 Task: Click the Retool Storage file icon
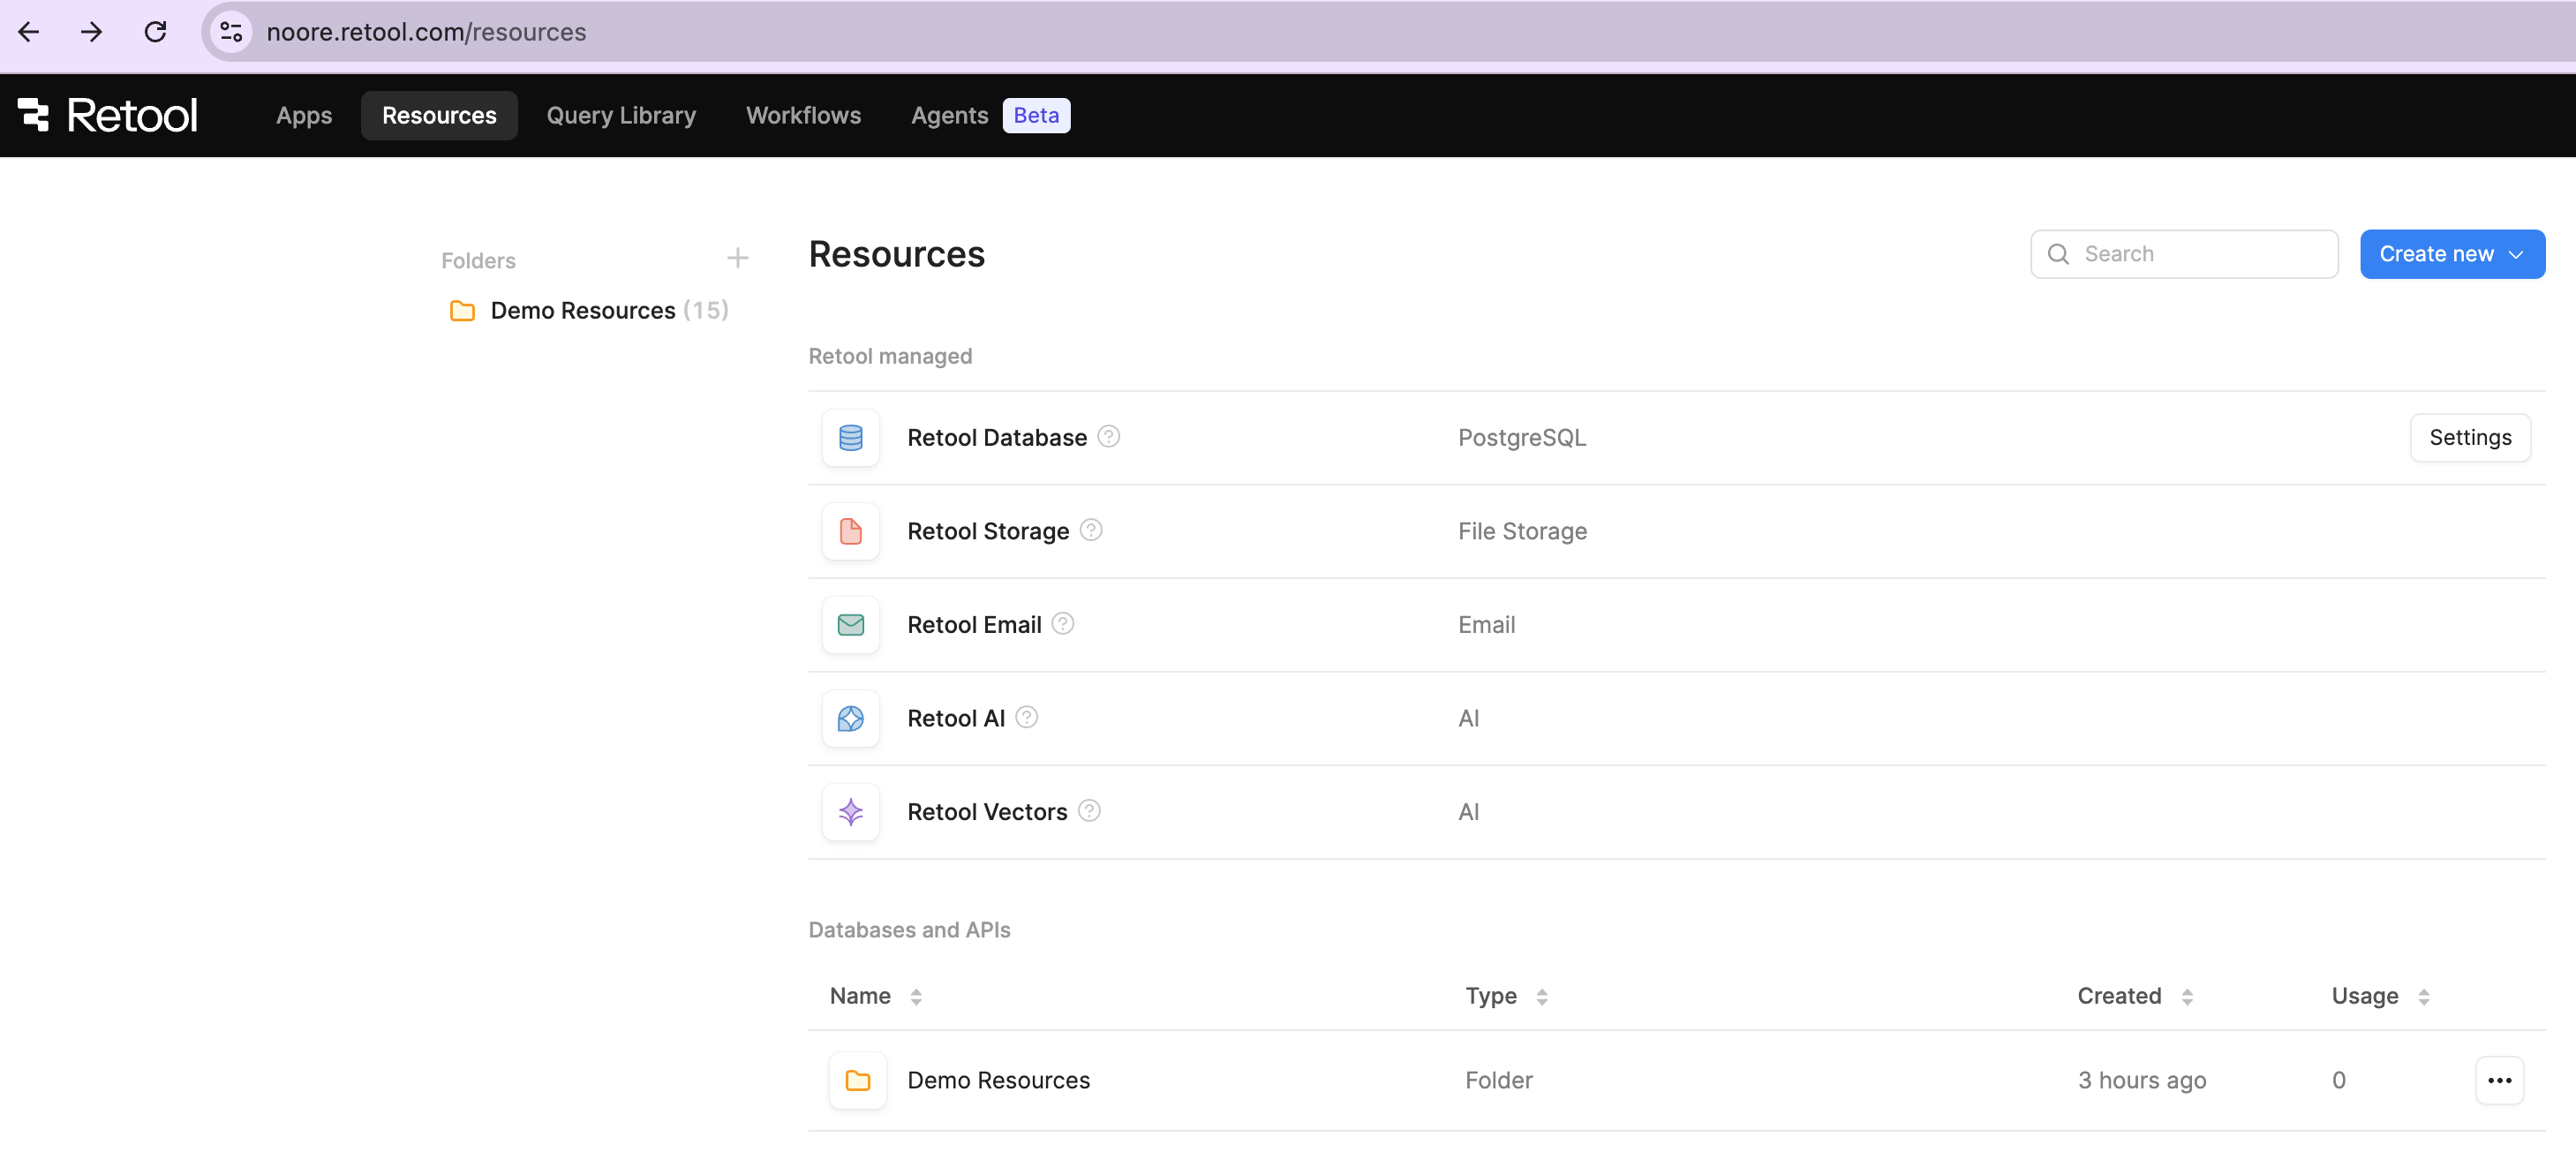pyautogui.click(x=850, y=531)
